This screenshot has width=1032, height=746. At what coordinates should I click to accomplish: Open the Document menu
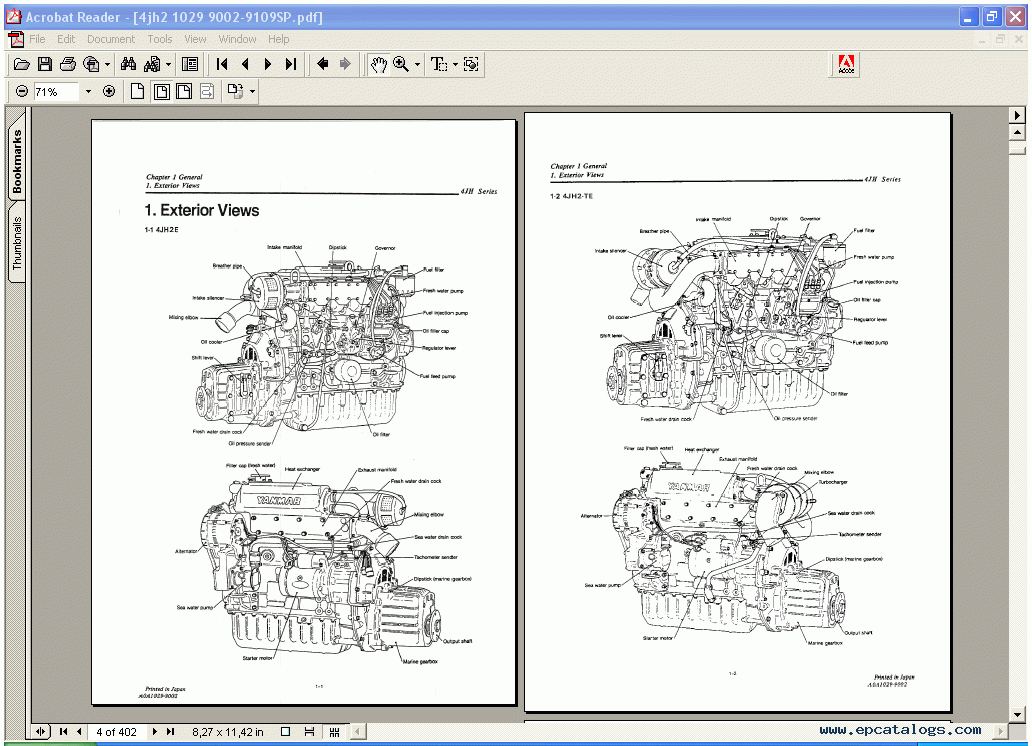[x=110, y=39]
